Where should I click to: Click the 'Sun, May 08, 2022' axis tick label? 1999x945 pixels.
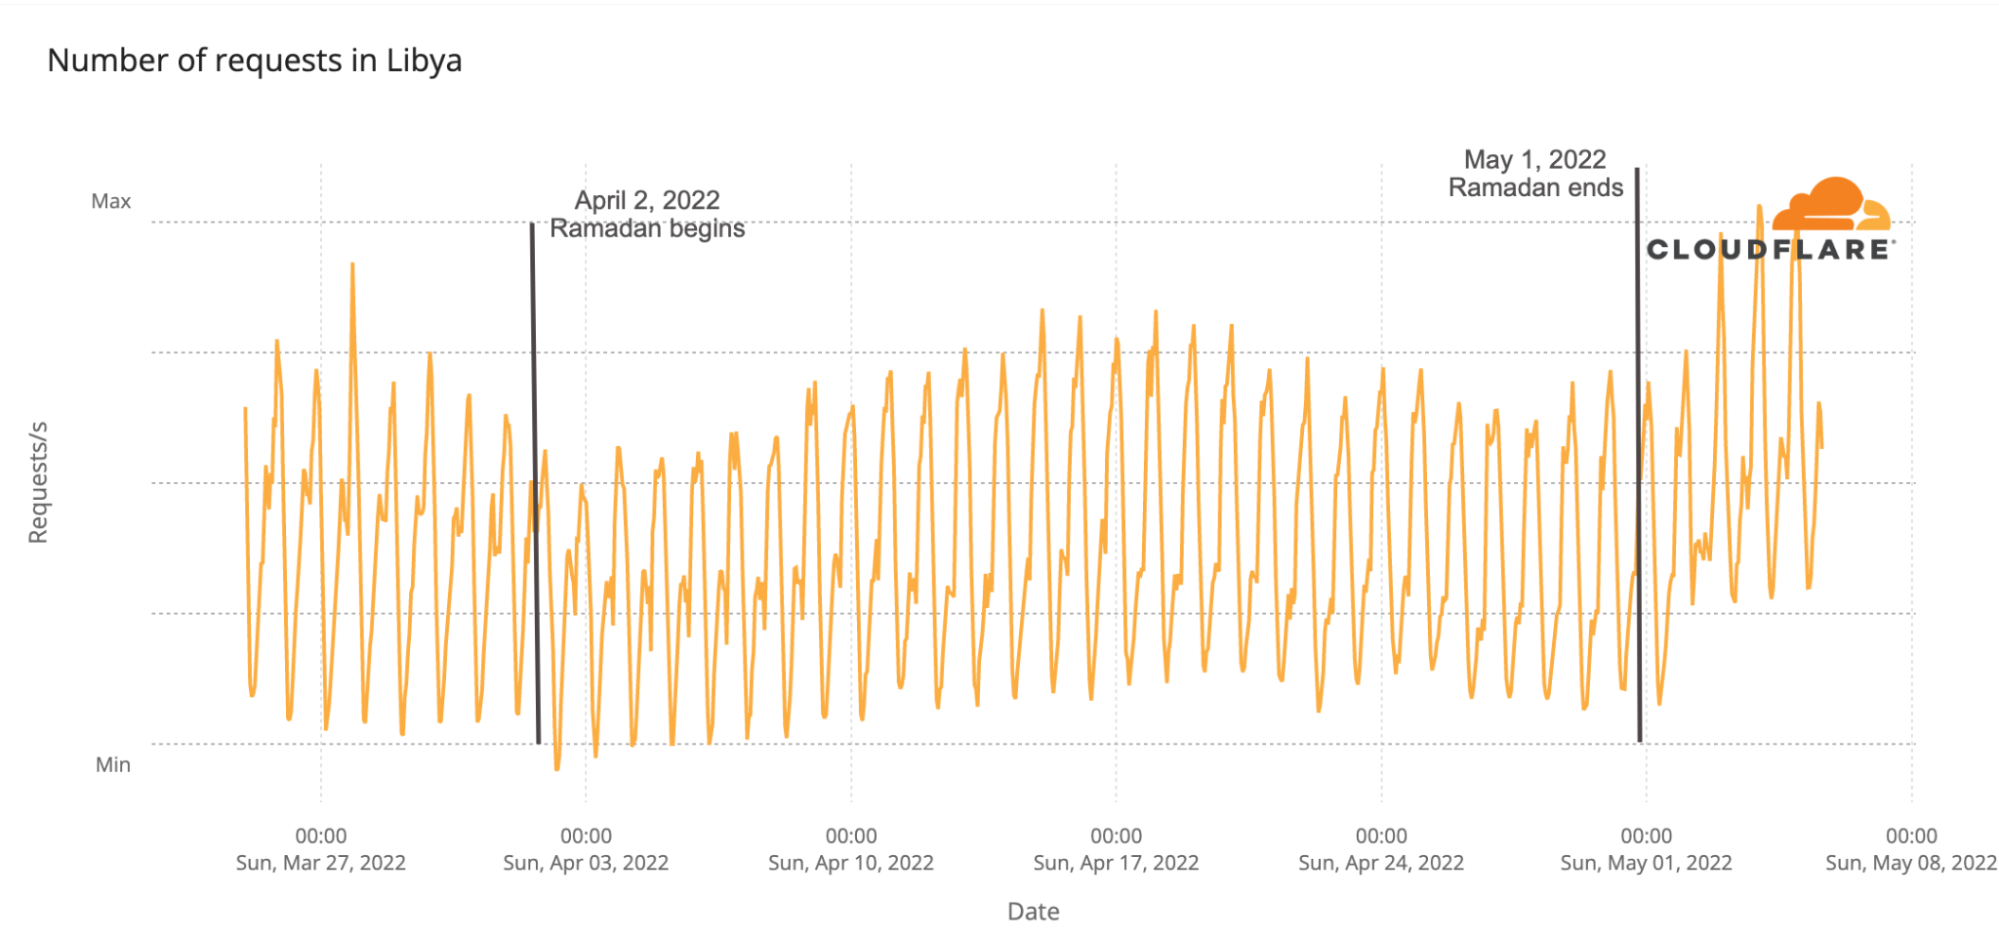(x=1911, y=863)
